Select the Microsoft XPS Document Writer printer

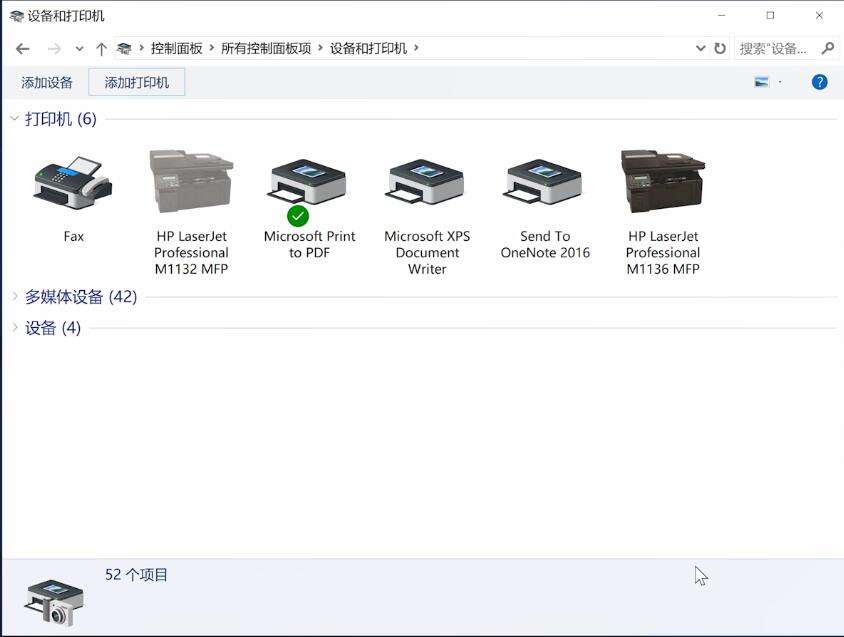[x=426, y=185]
